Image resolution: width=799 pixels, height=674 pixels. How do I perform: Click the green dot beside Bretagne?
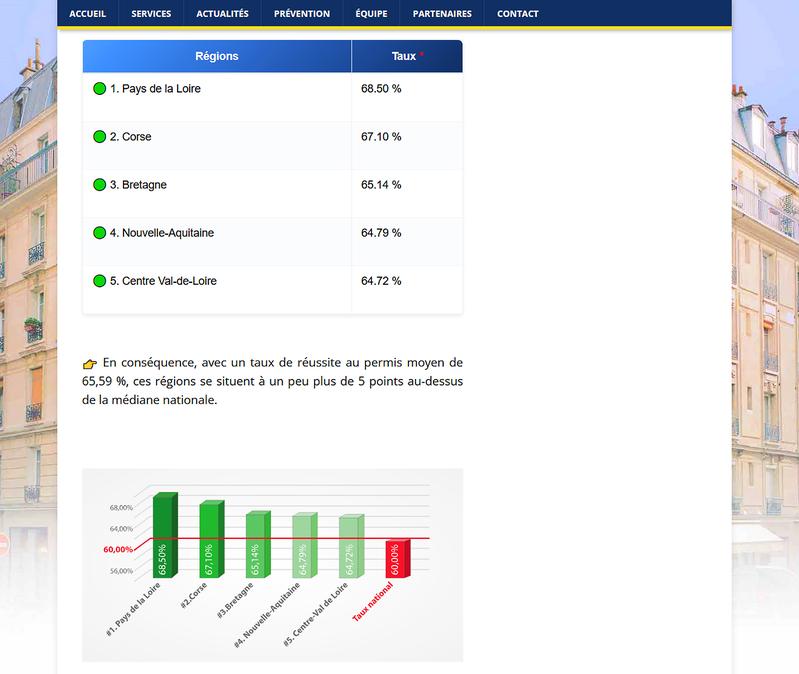point(100,185)
